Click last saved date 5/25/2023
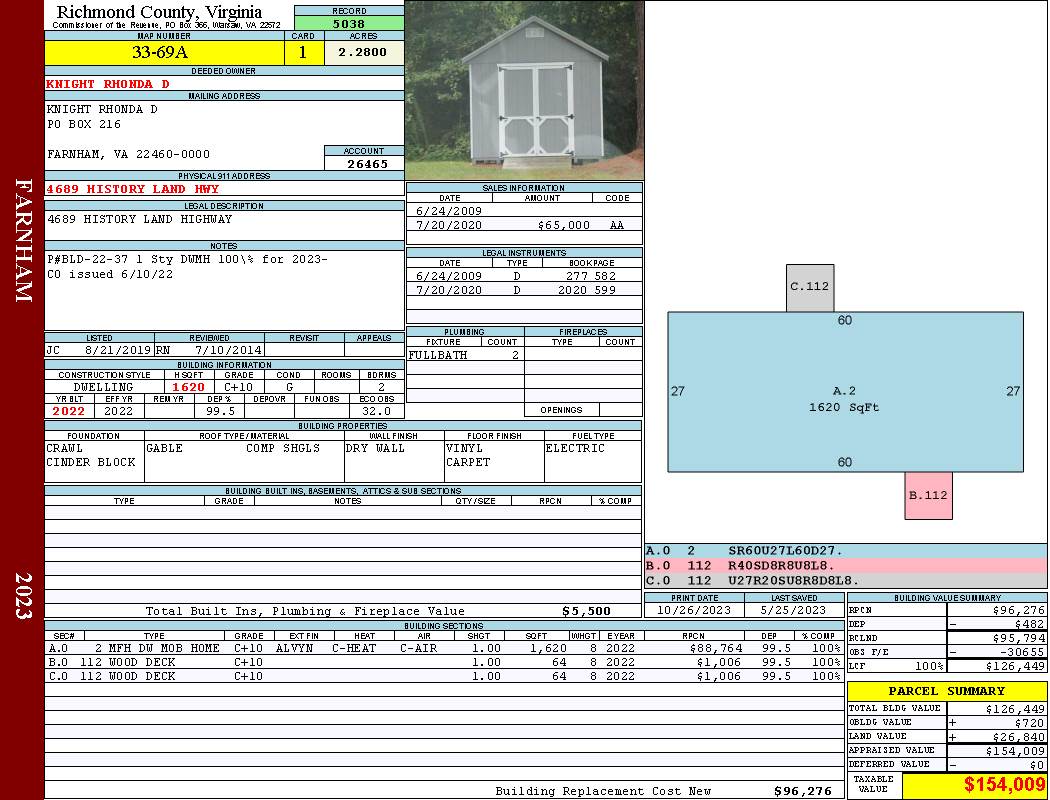 (793, 610)
